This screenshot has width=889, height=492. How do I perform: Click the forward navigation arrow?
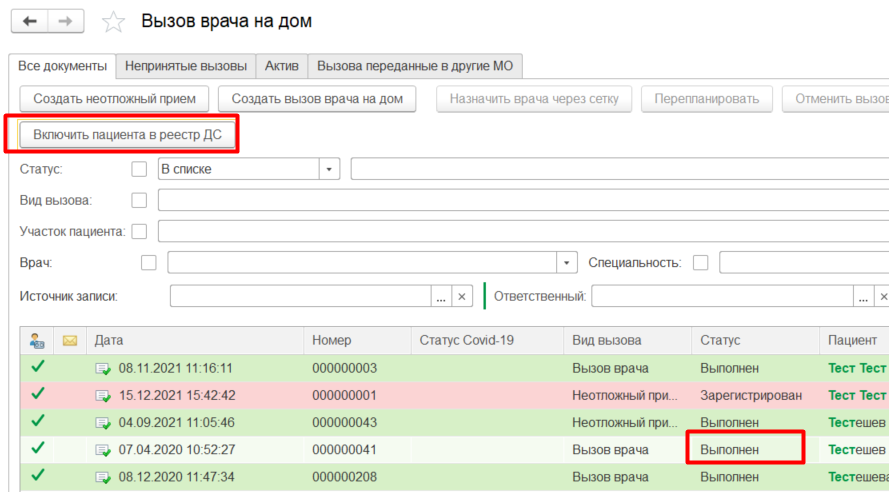[65, 21]
